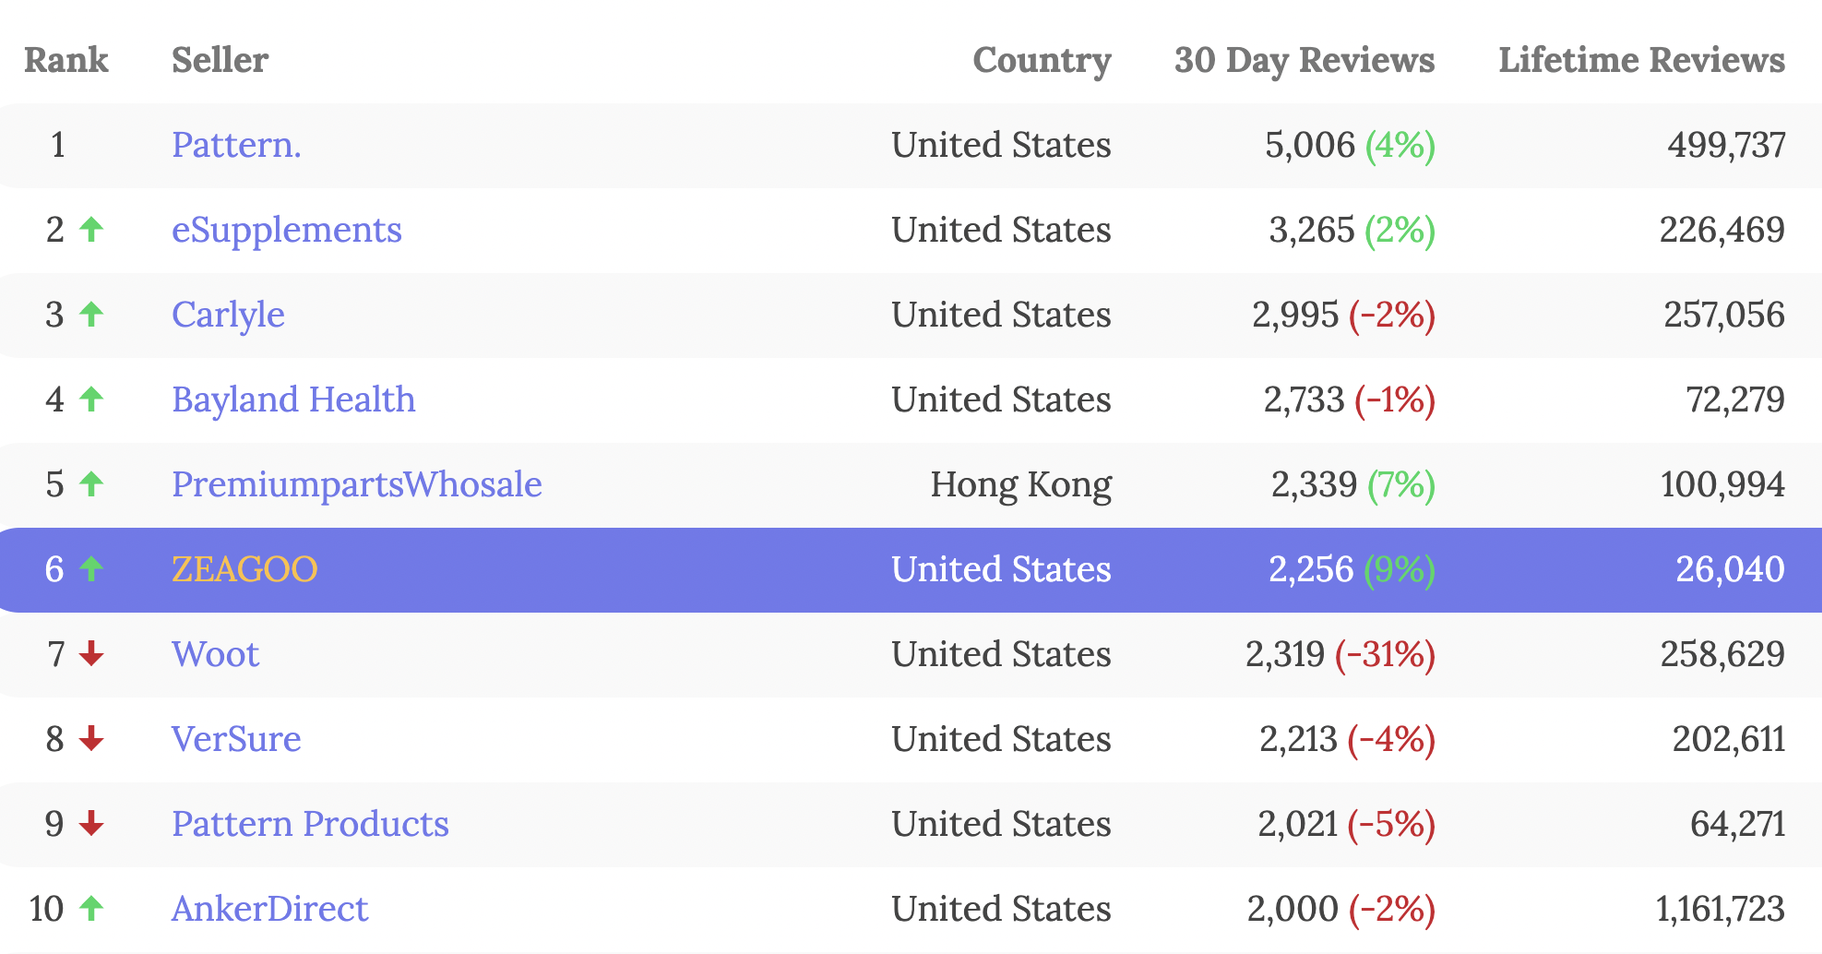Select lifetime reviews value 257,056
1822x954 pixels.
(x=1724, y=315)
